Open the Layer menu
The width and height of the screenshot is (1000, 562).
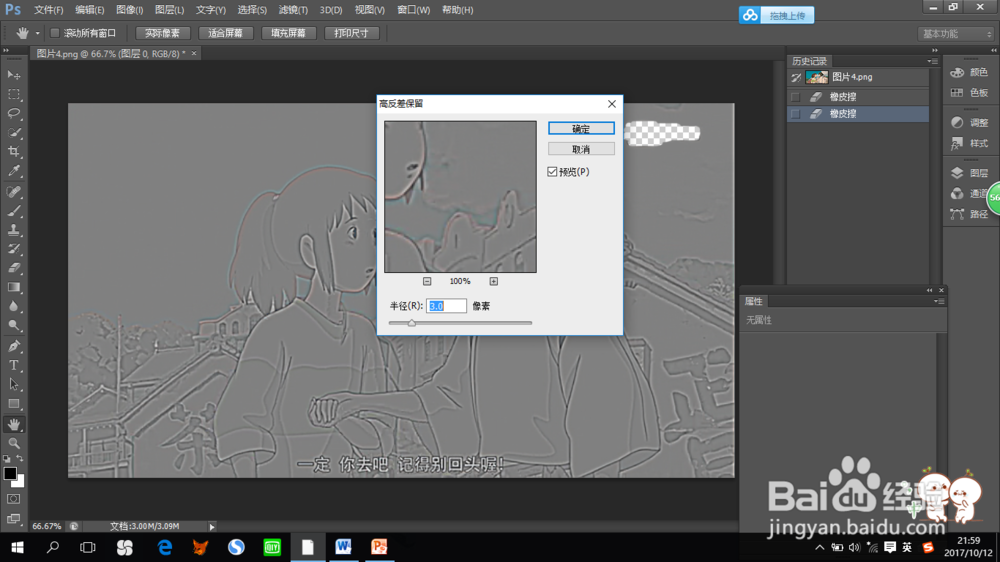170,10
